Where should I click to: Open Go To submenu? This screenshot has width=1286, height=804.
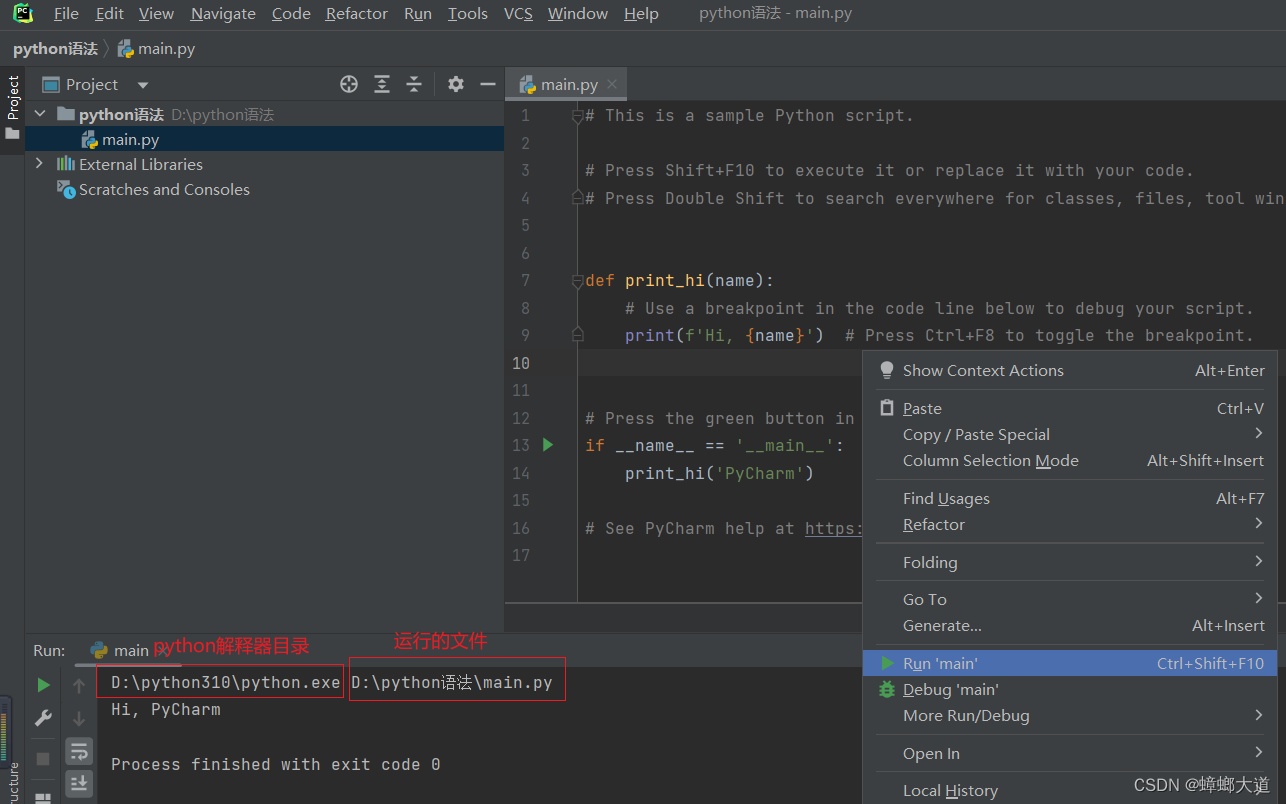click(1070, 599)
